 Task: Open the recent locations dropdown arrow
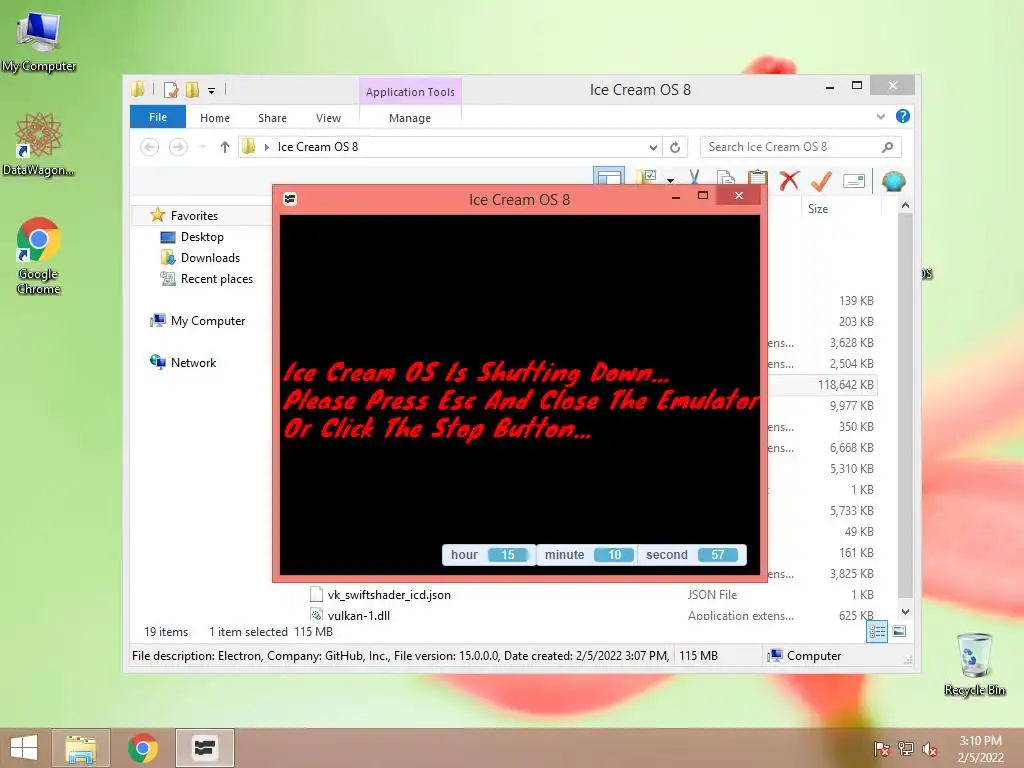pyautogui.click(x=202, y=147)
